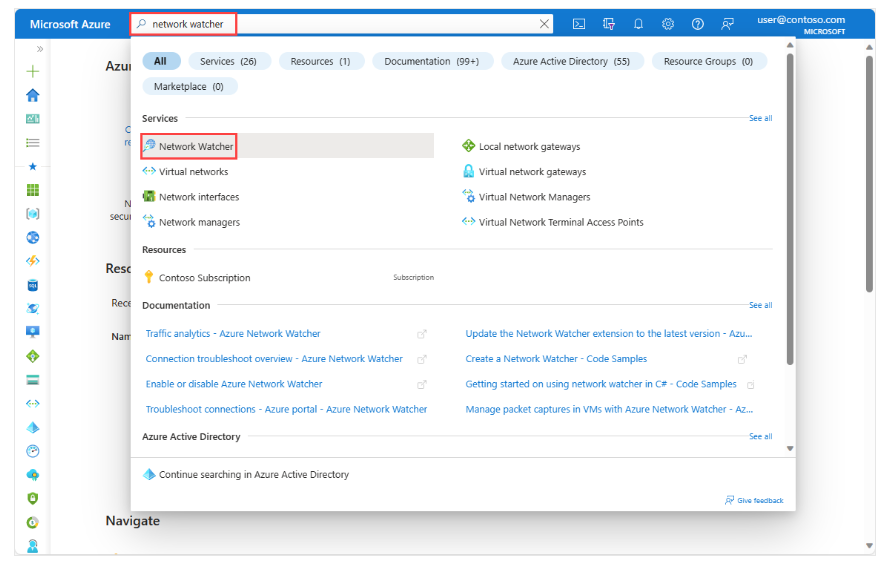Open Virtual machines monitor icon in sidebar

(33, 332)
